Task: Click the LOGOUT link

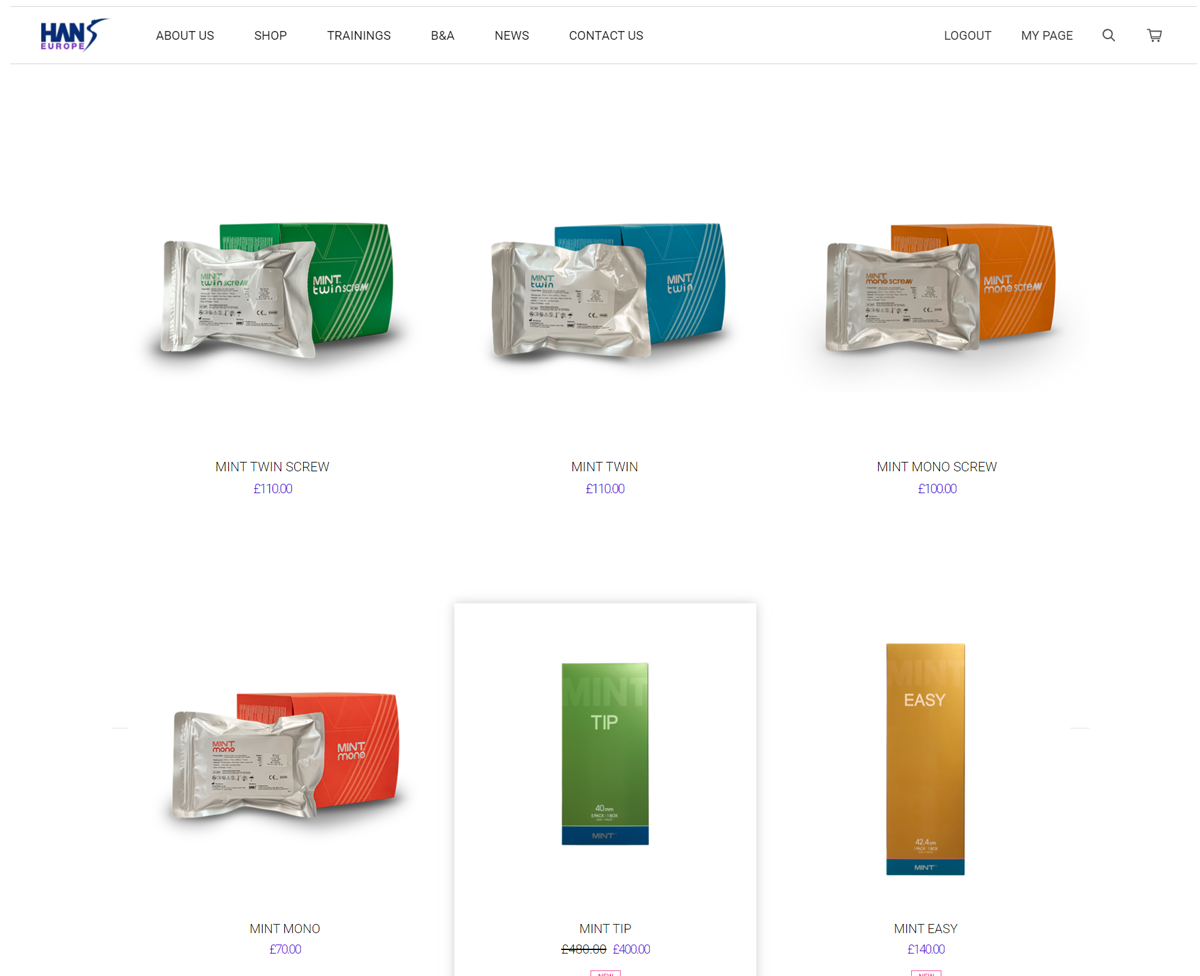Action: click(x=967, y=36)
